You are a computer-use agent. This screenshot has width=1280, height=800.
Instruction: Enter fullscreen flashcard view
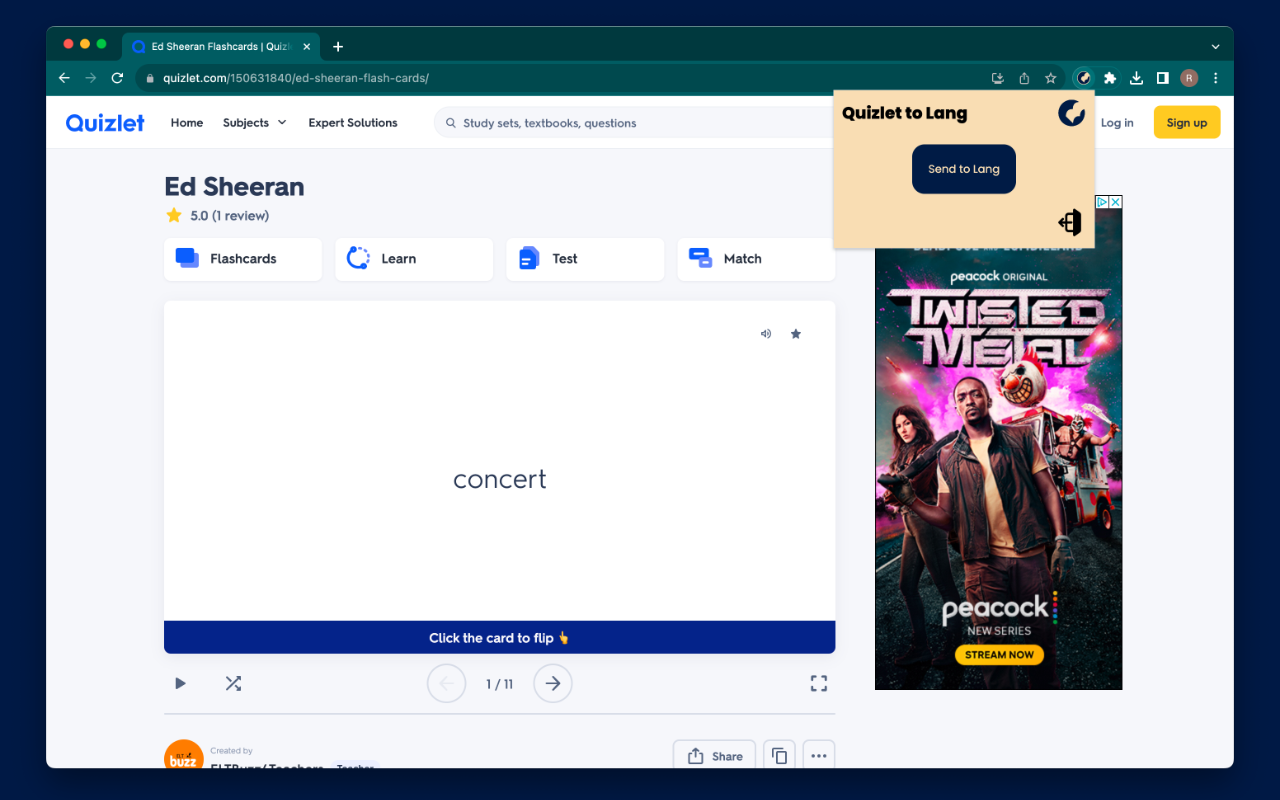818,683
